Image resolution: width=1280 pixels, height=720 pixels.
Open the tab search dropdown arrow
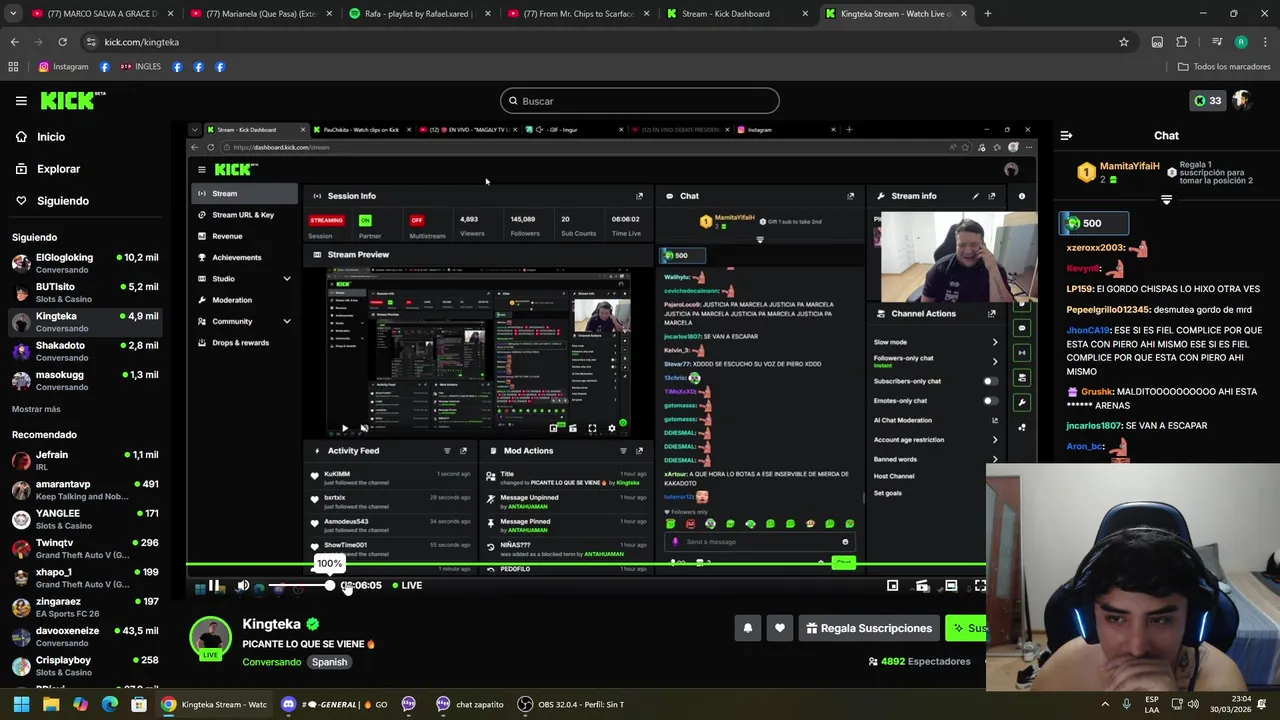point(13,14)
